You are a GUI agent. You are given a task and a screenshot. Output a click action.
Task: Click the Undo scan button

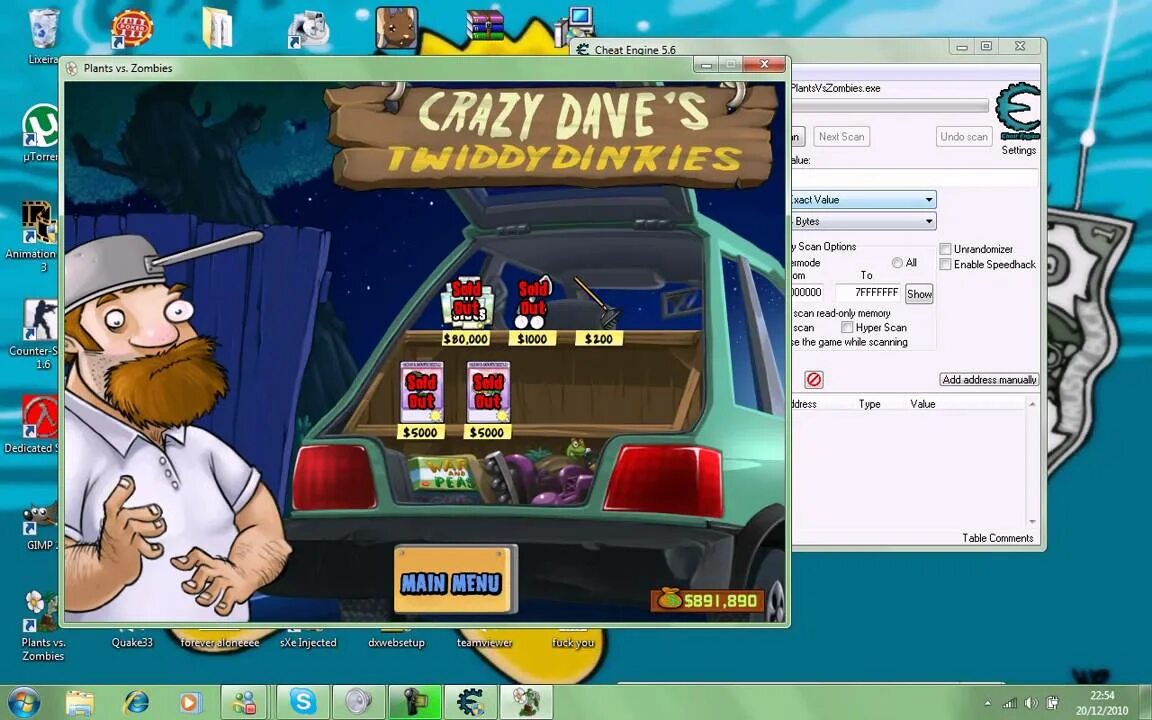coord(964,137)
